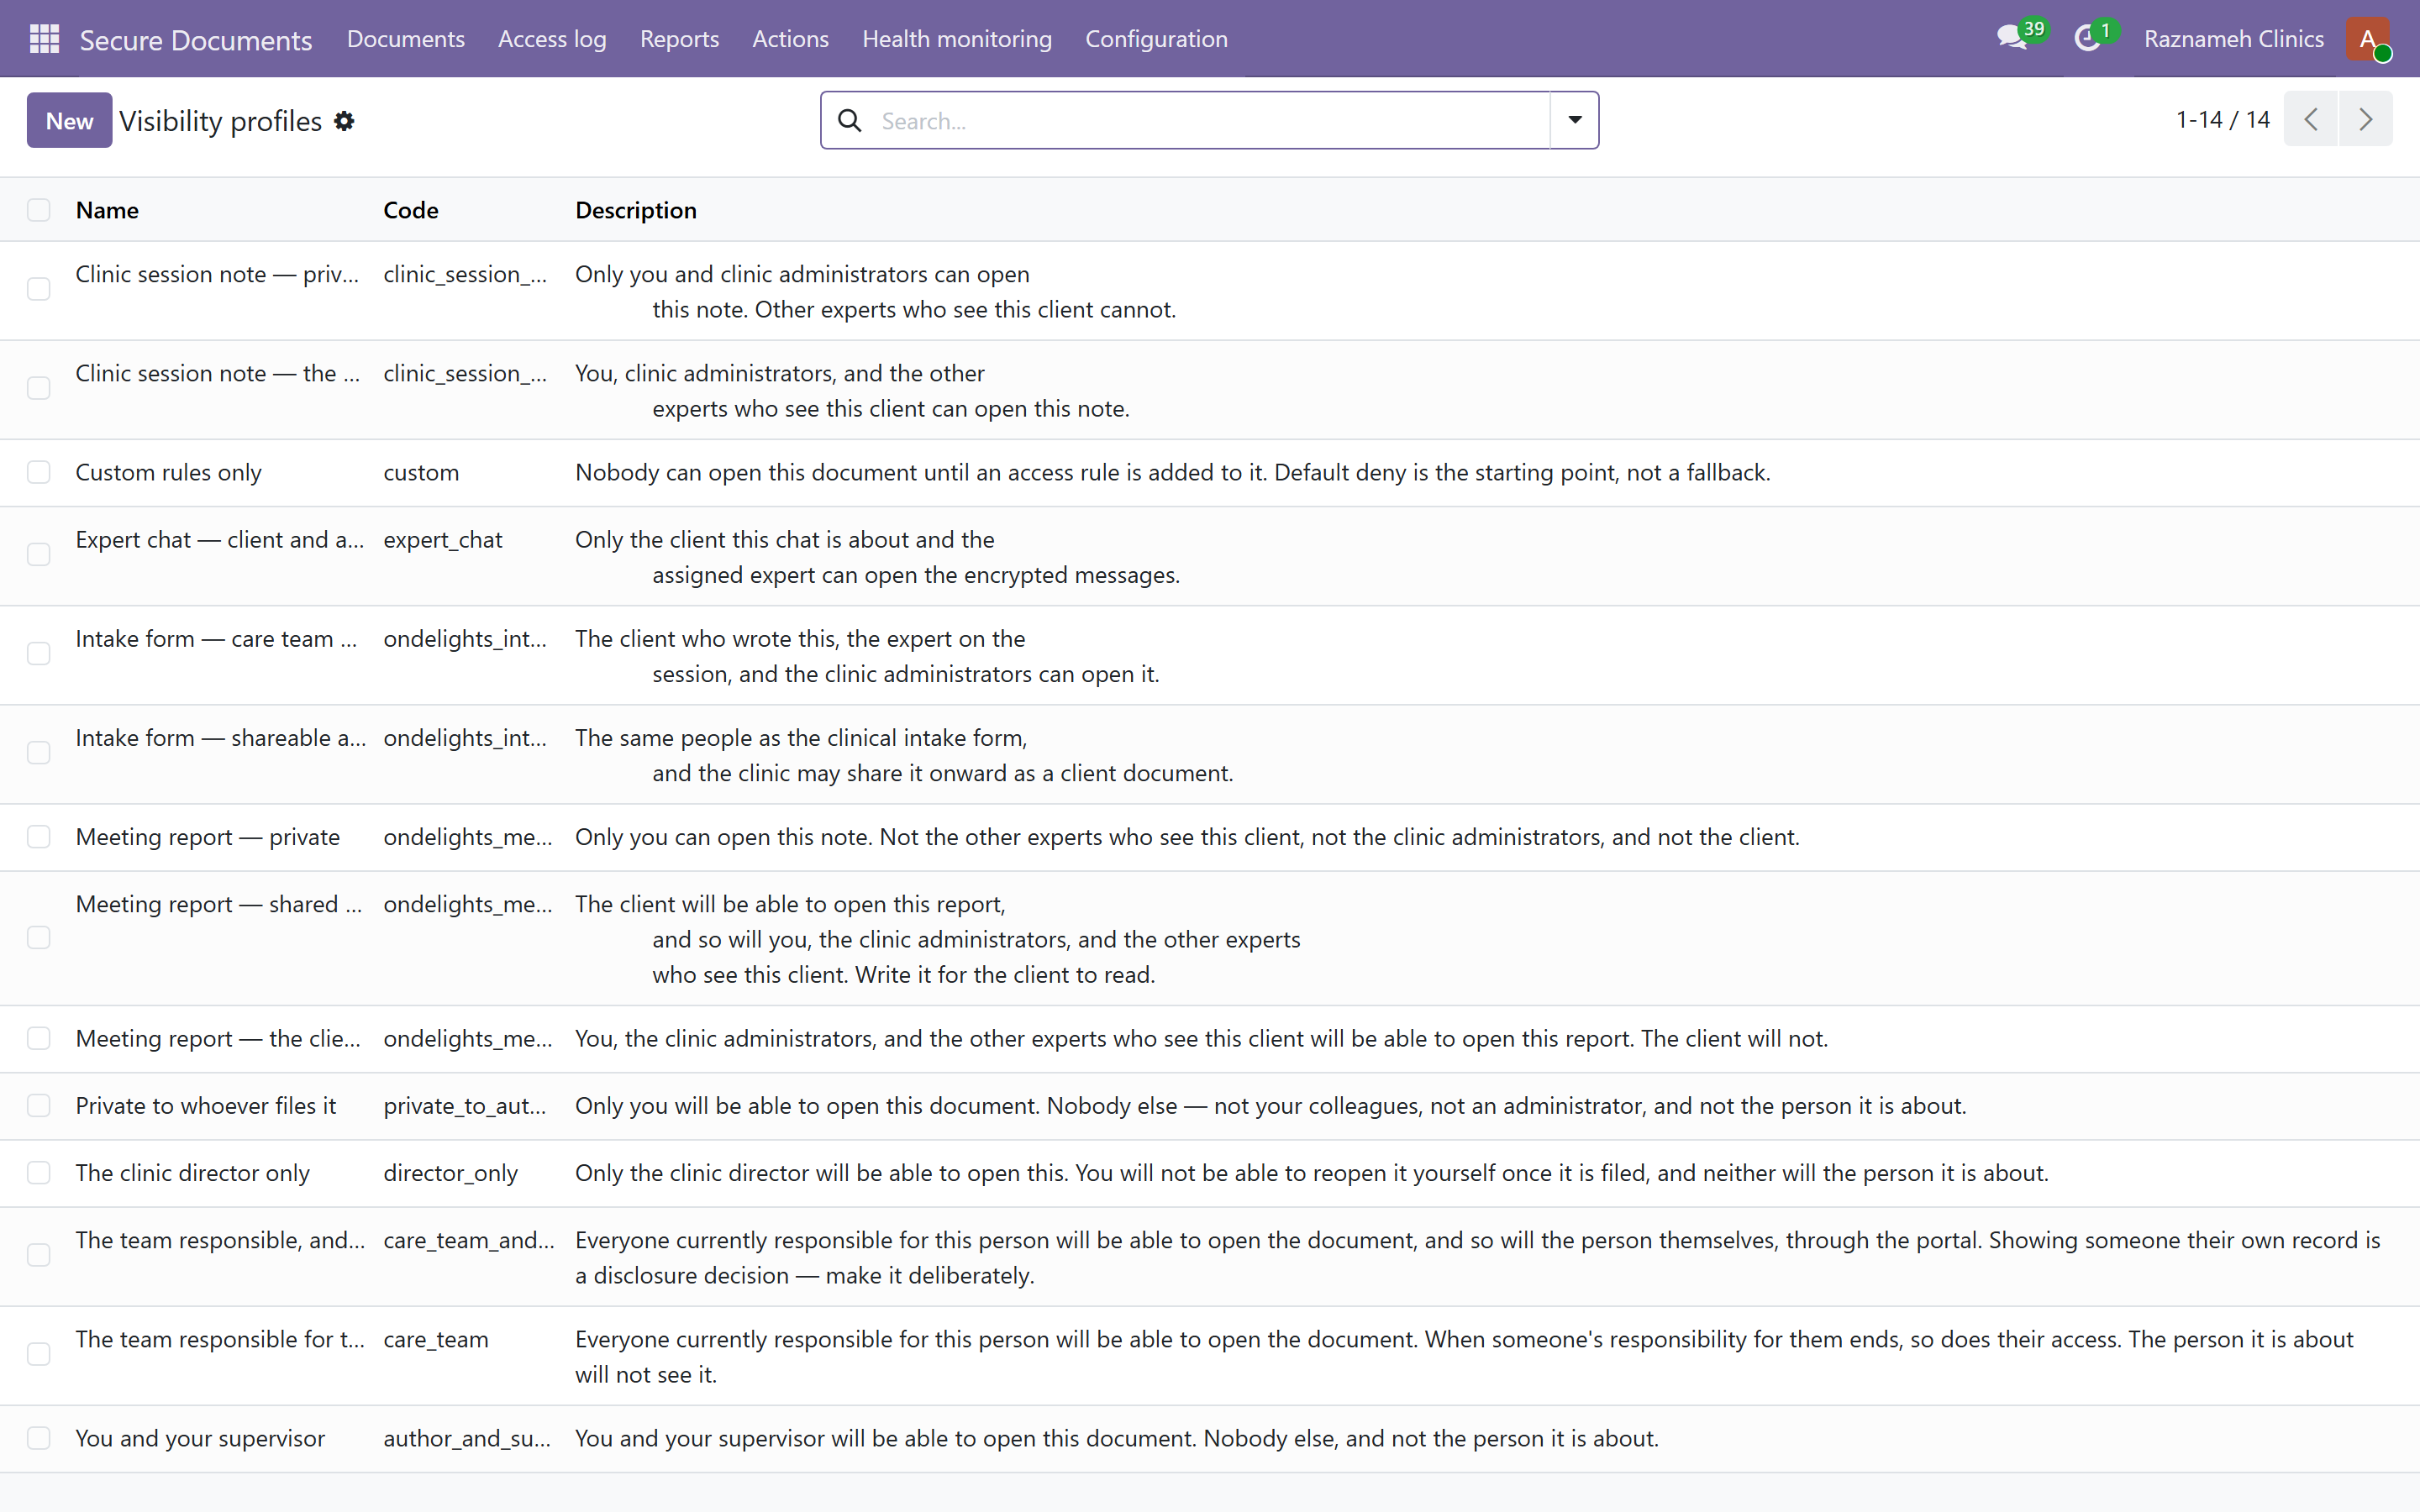This screenshot has width=2420, height=1512.
Task: Go to the next page arrow
Action: [2365, 120]
